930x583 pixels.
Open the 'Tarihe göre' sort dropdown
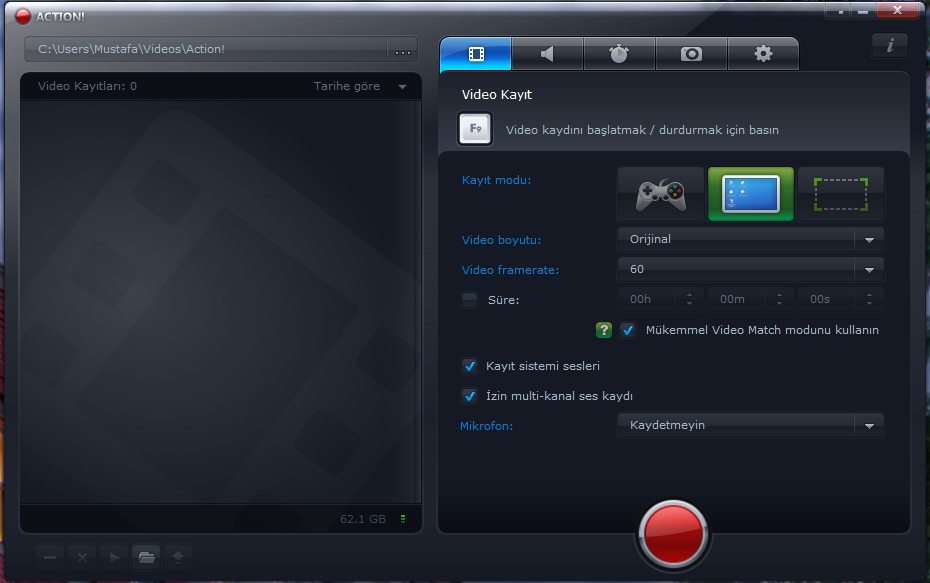[360, 86]
